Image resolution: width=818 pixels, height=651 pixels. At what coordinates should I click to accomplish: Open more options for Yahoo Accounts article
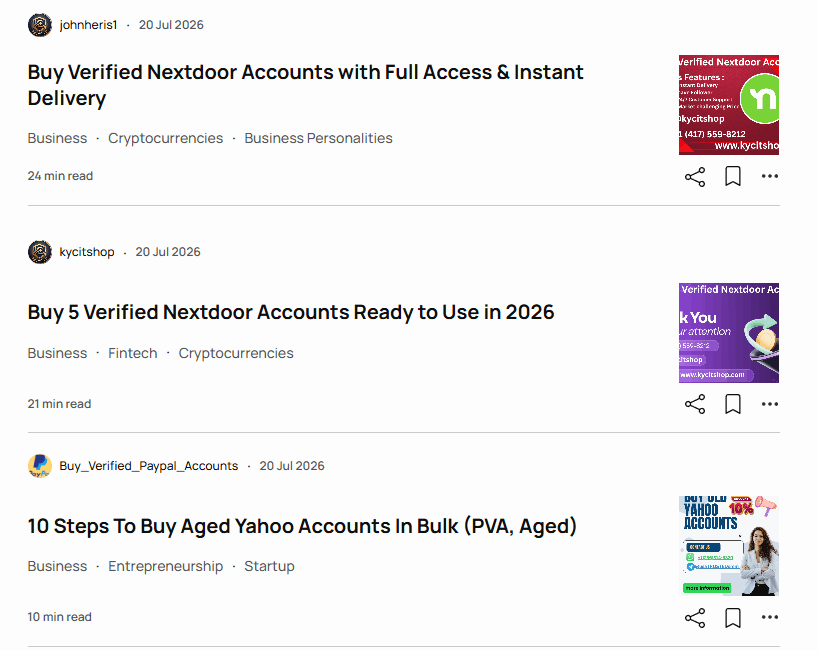point(770,617)
